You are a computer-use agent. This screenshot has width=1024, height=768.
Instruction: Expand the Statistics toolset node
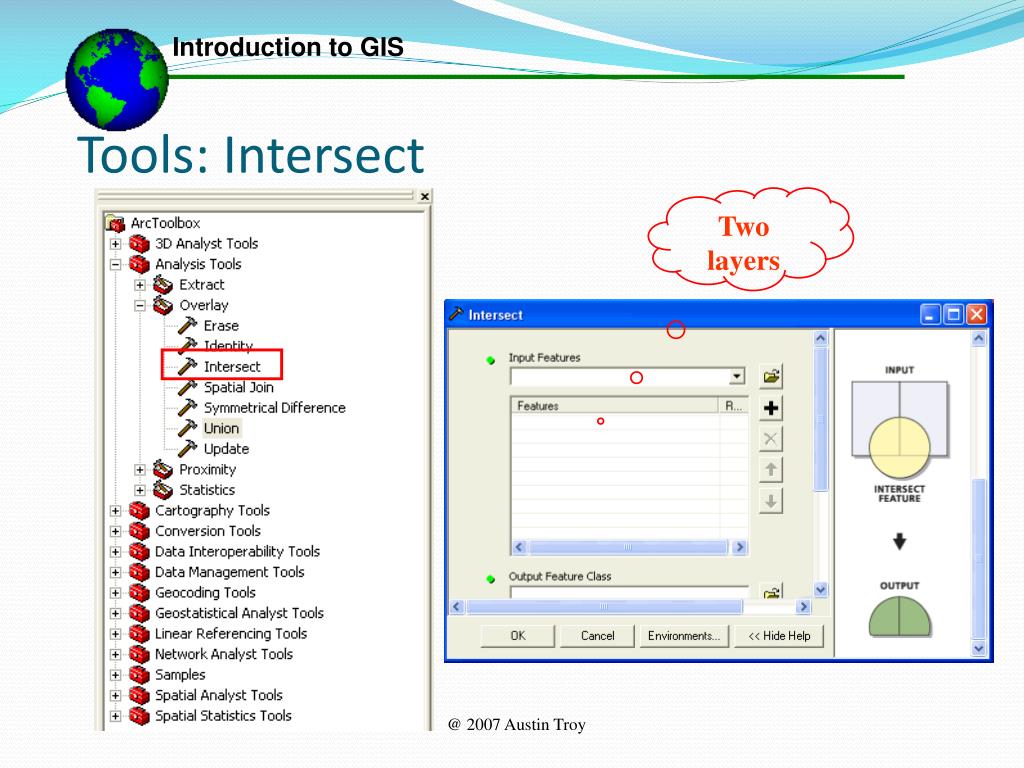click(x=140, y=490)
